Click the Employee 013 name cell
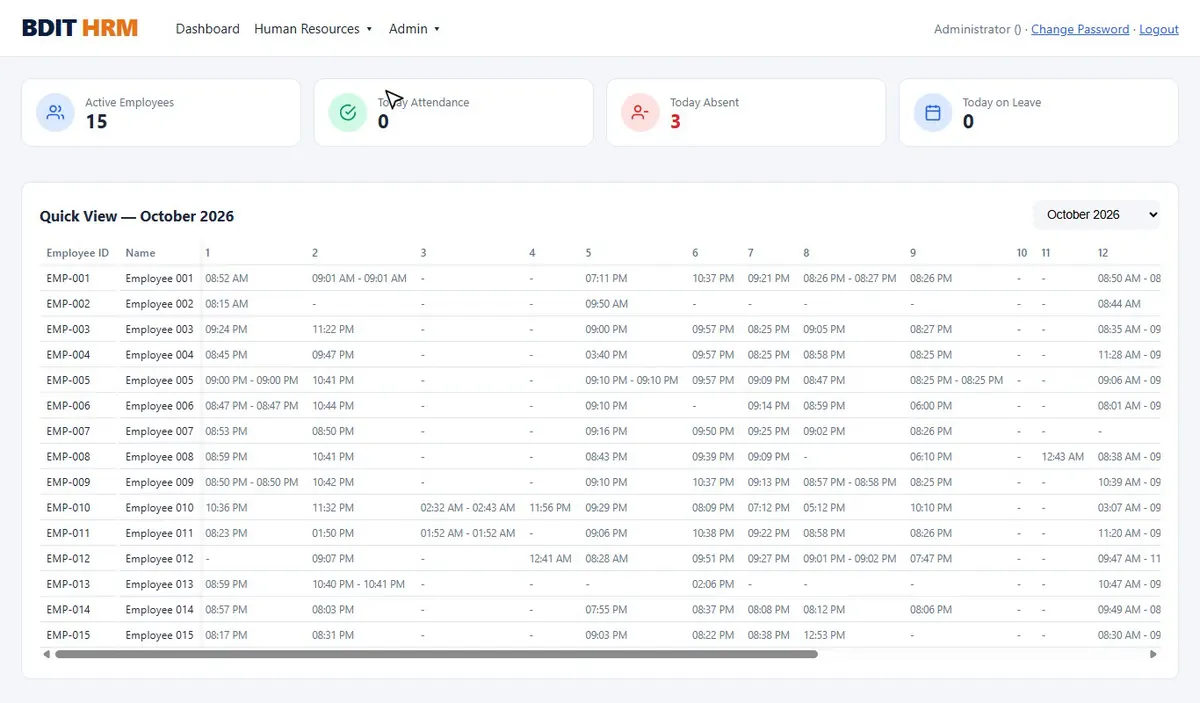This screenshot has width=1200, height=703. click(160, 584)
